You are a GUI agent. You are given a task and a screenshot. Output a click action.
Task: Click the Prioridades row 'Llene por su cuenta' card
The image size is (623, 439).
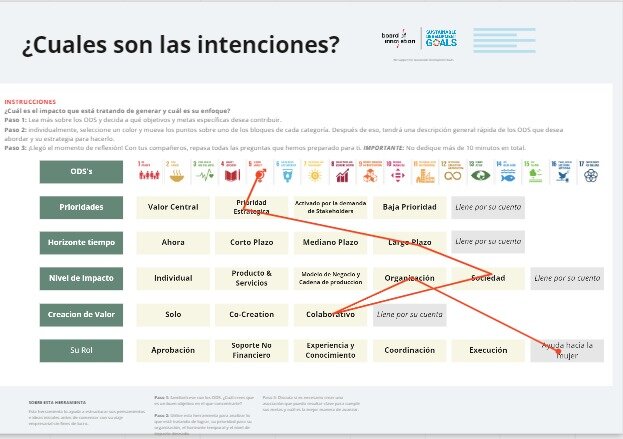[488, 207]
